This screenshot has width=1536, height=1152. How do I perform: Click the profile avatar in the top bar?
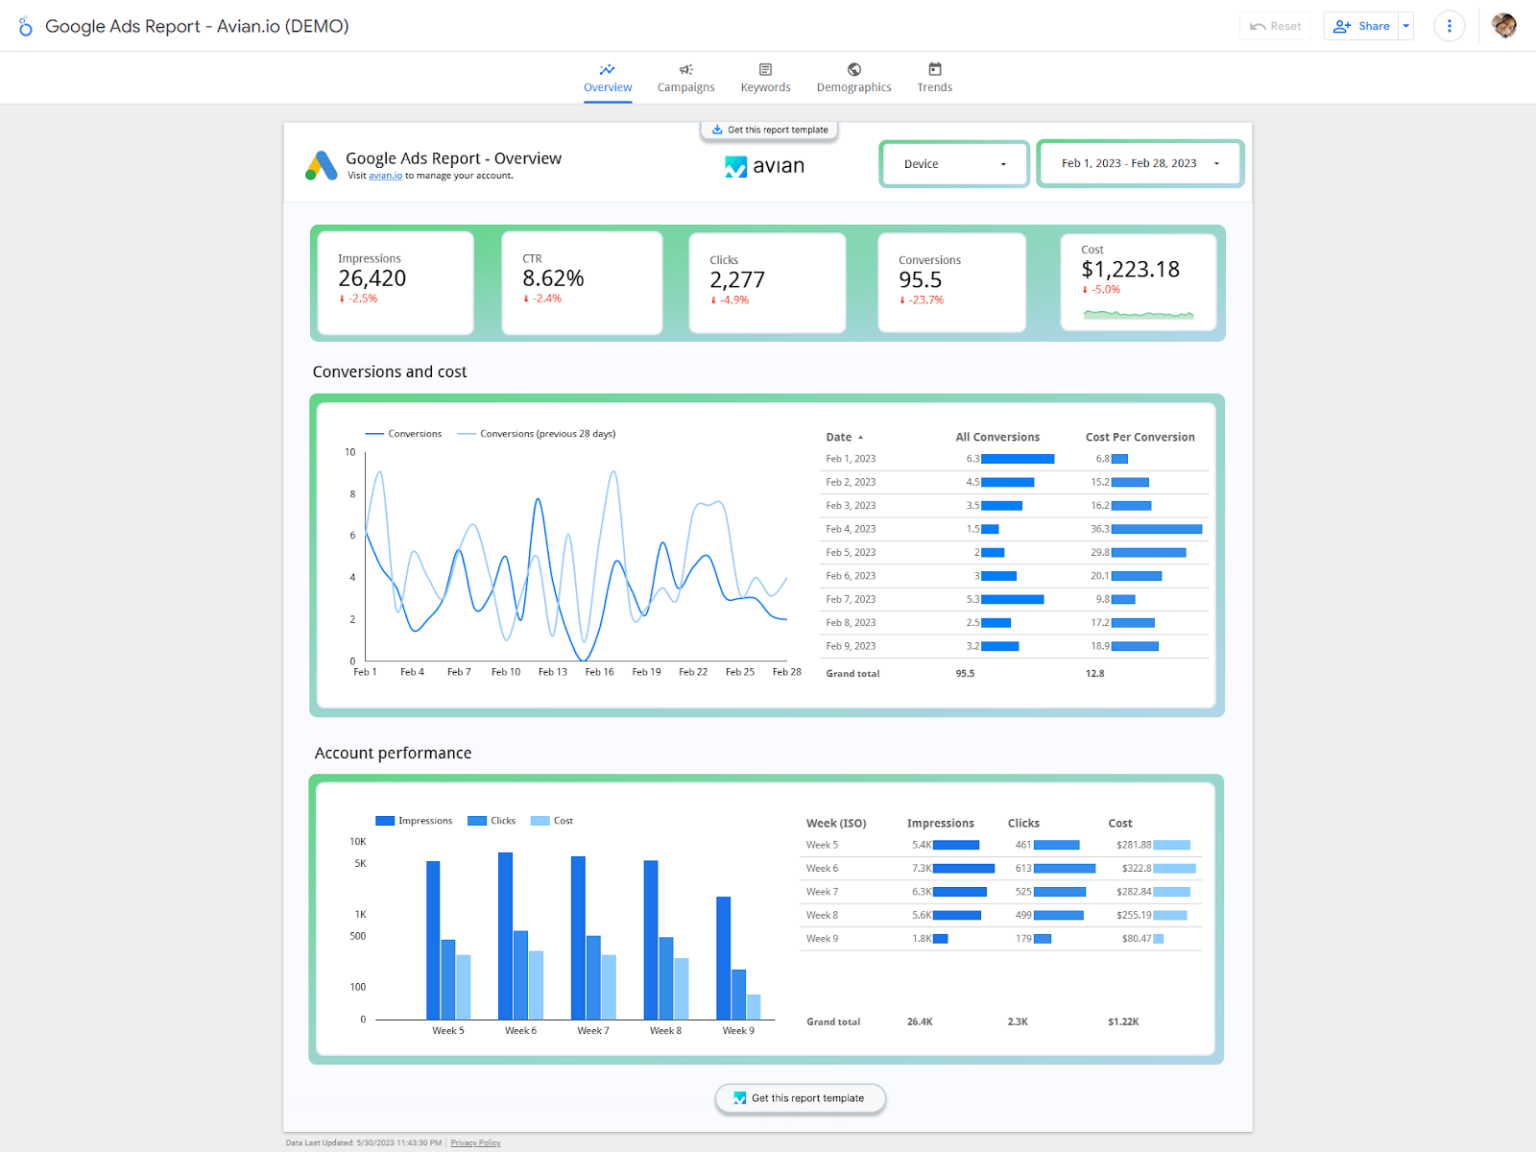[x=1503, y=26]
